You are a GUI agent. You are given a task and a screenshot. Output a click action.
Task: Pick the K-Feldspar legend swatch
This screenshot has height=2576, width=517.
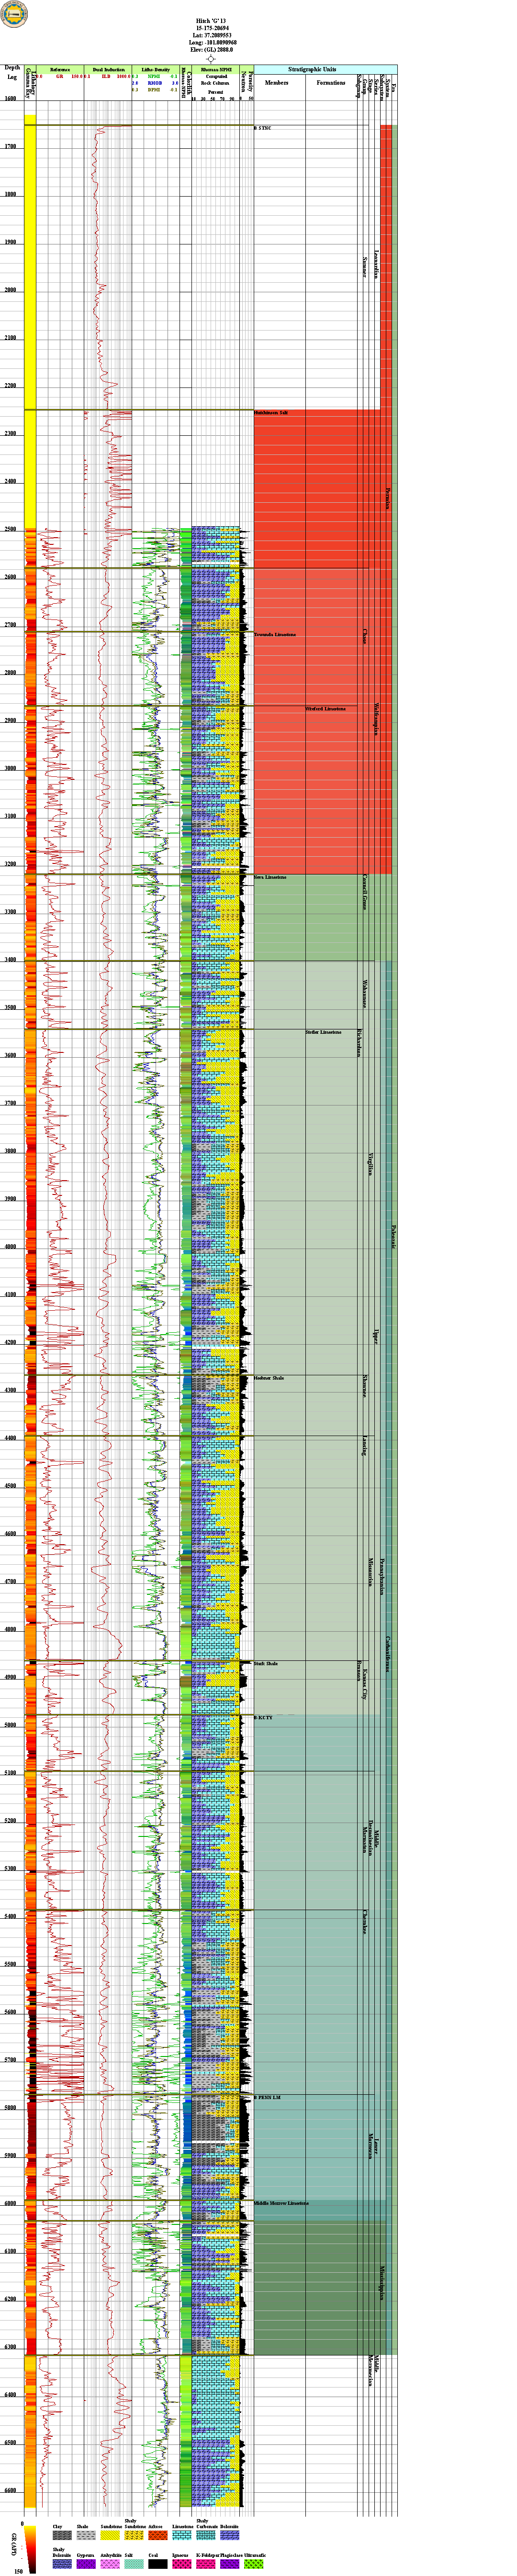point(205,2564)
